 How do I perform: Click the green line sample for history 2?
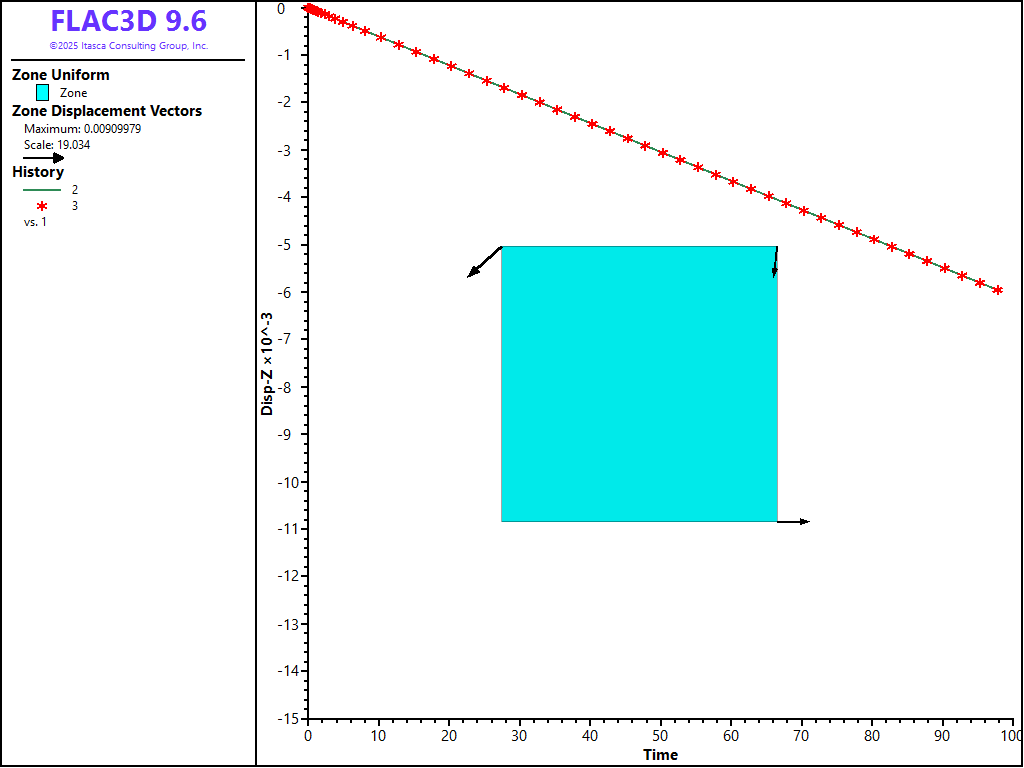[x=42, y=189]
